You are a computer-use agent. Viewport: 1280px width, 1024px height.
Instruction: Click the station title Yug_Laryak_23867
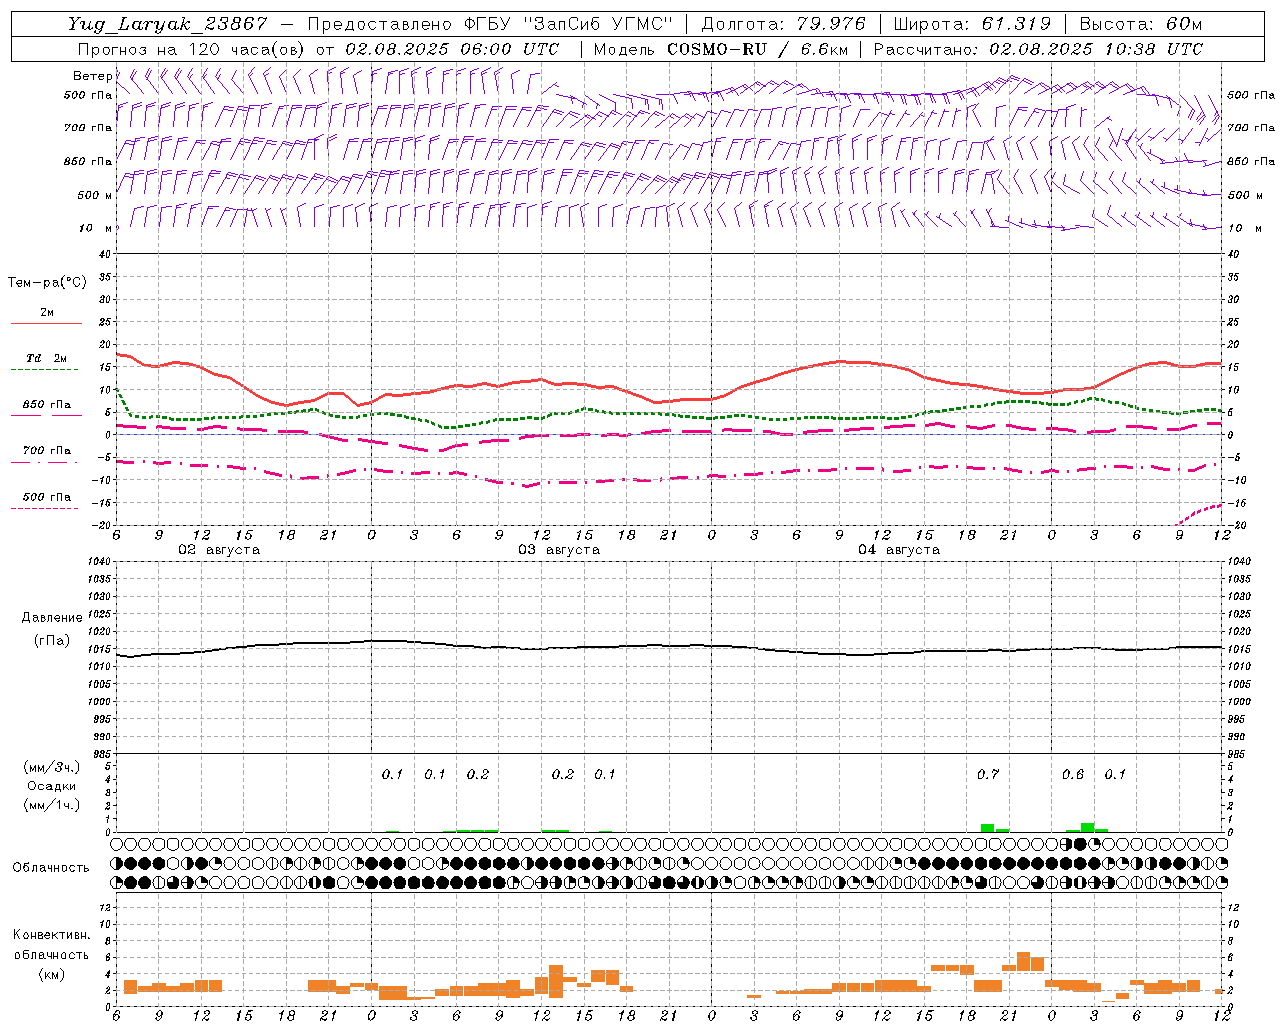coord(168,24)
